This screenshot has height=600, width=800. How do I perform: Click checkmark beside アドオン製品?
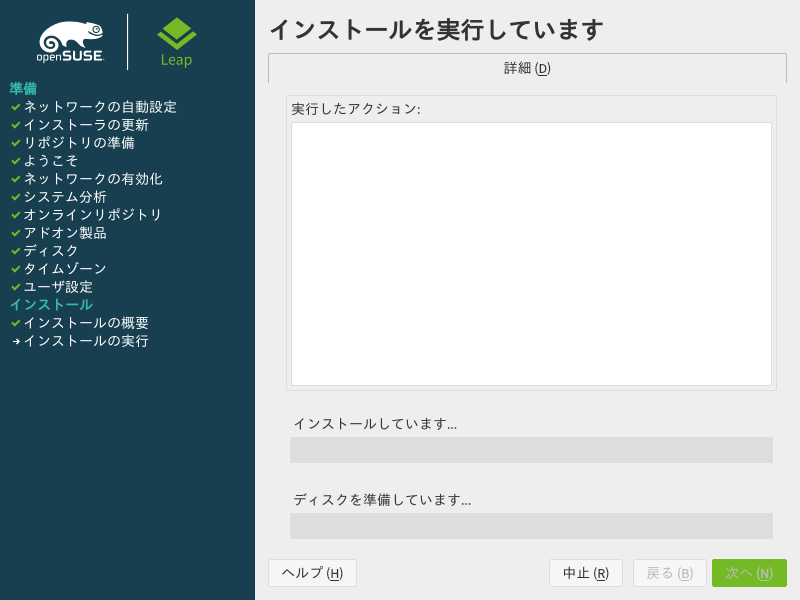[16, 233]
